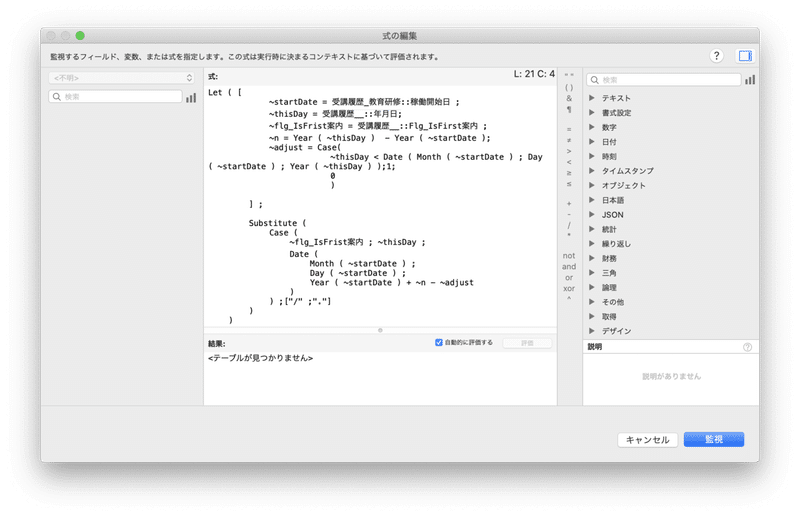Click the divider handle above 結果

380,330
